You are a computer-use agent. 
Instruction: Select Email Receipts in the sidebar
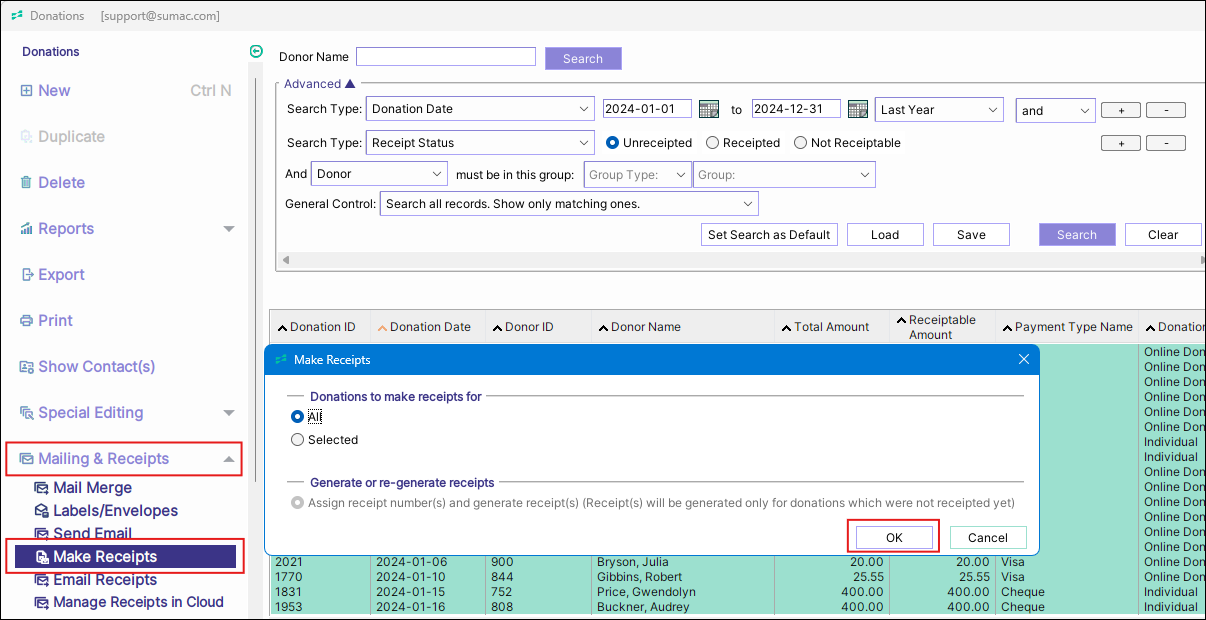click(x=104, y=580)
